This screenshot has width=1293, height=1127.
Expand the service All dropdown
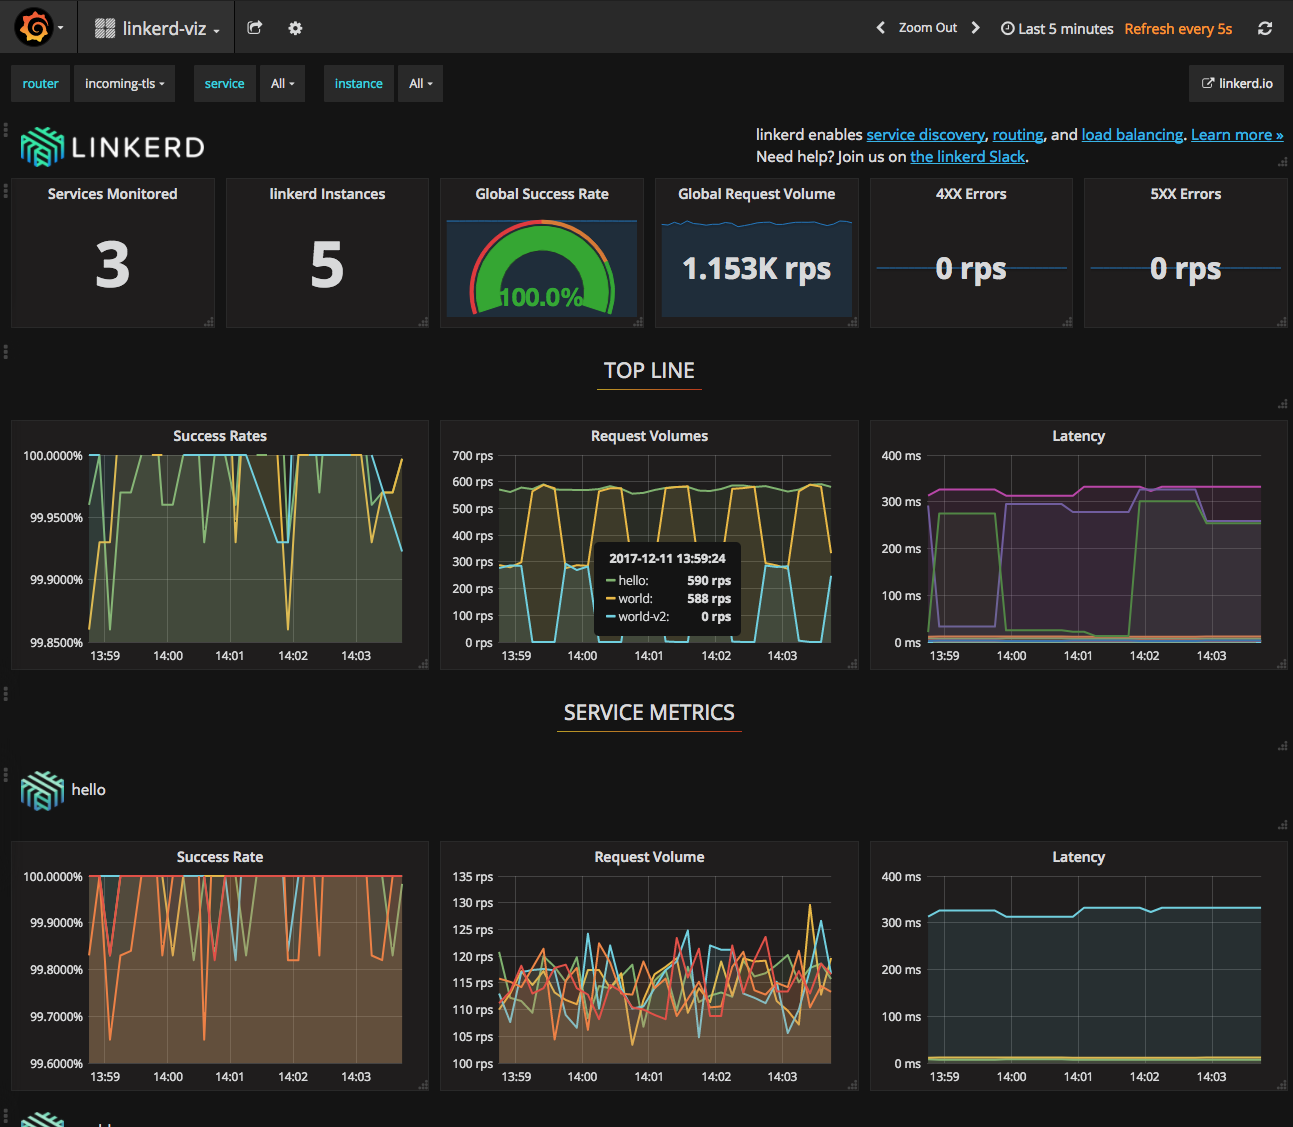(x=282, y=84)
